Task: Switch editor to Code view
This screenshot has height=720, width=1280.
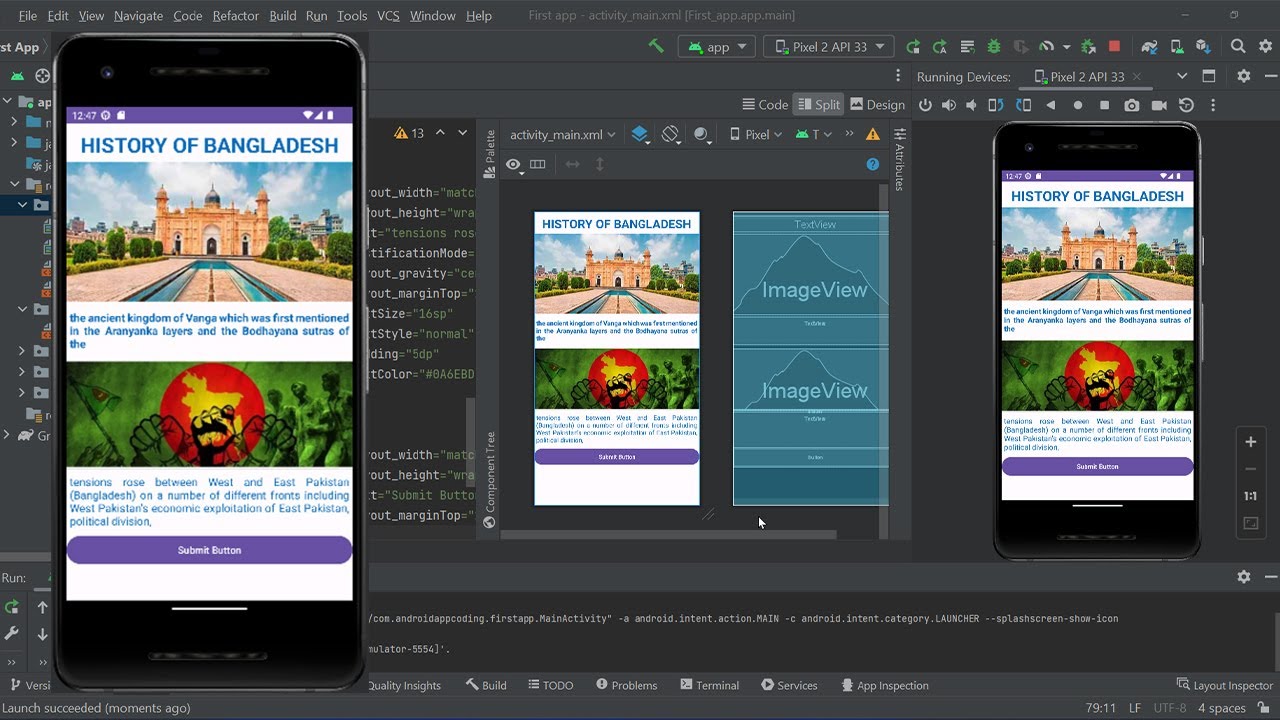Action: point(765,104)
